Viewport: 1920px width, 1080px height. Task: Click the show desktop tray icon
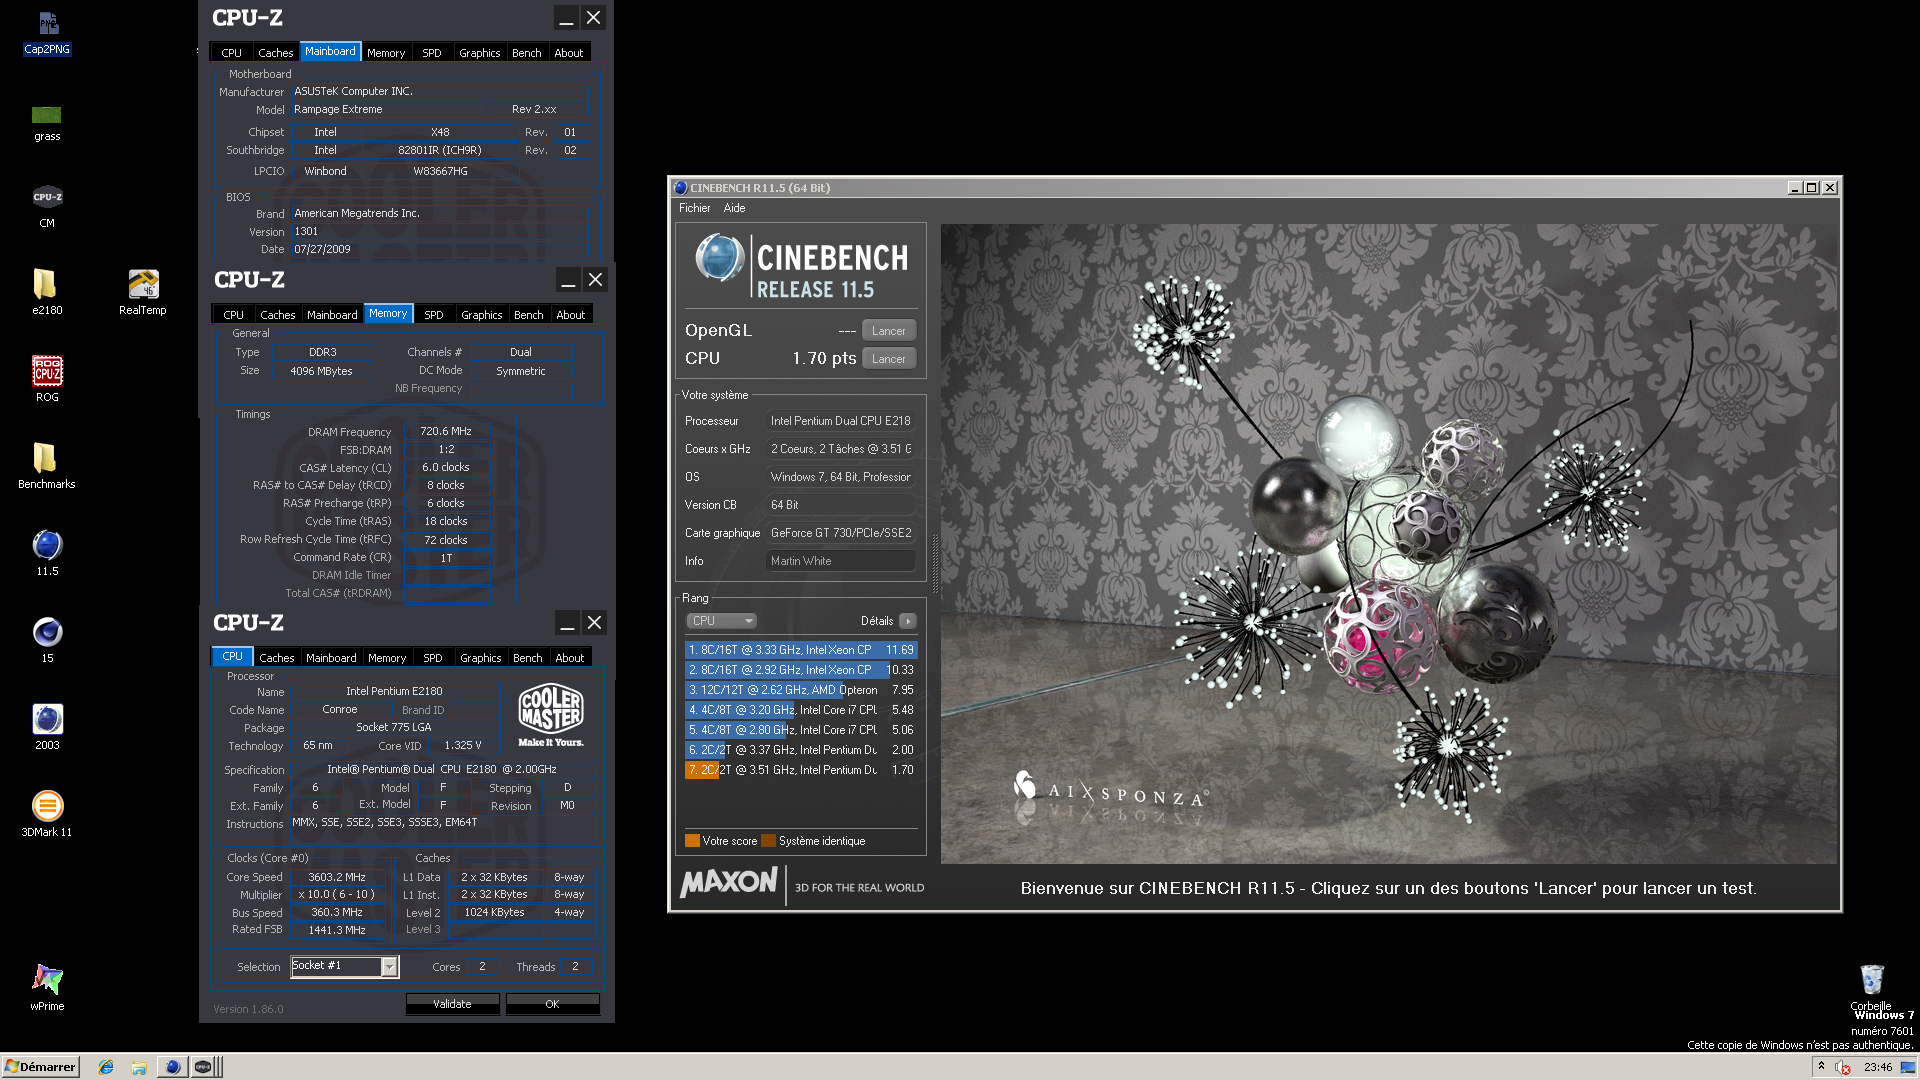click(1908, 1067)
